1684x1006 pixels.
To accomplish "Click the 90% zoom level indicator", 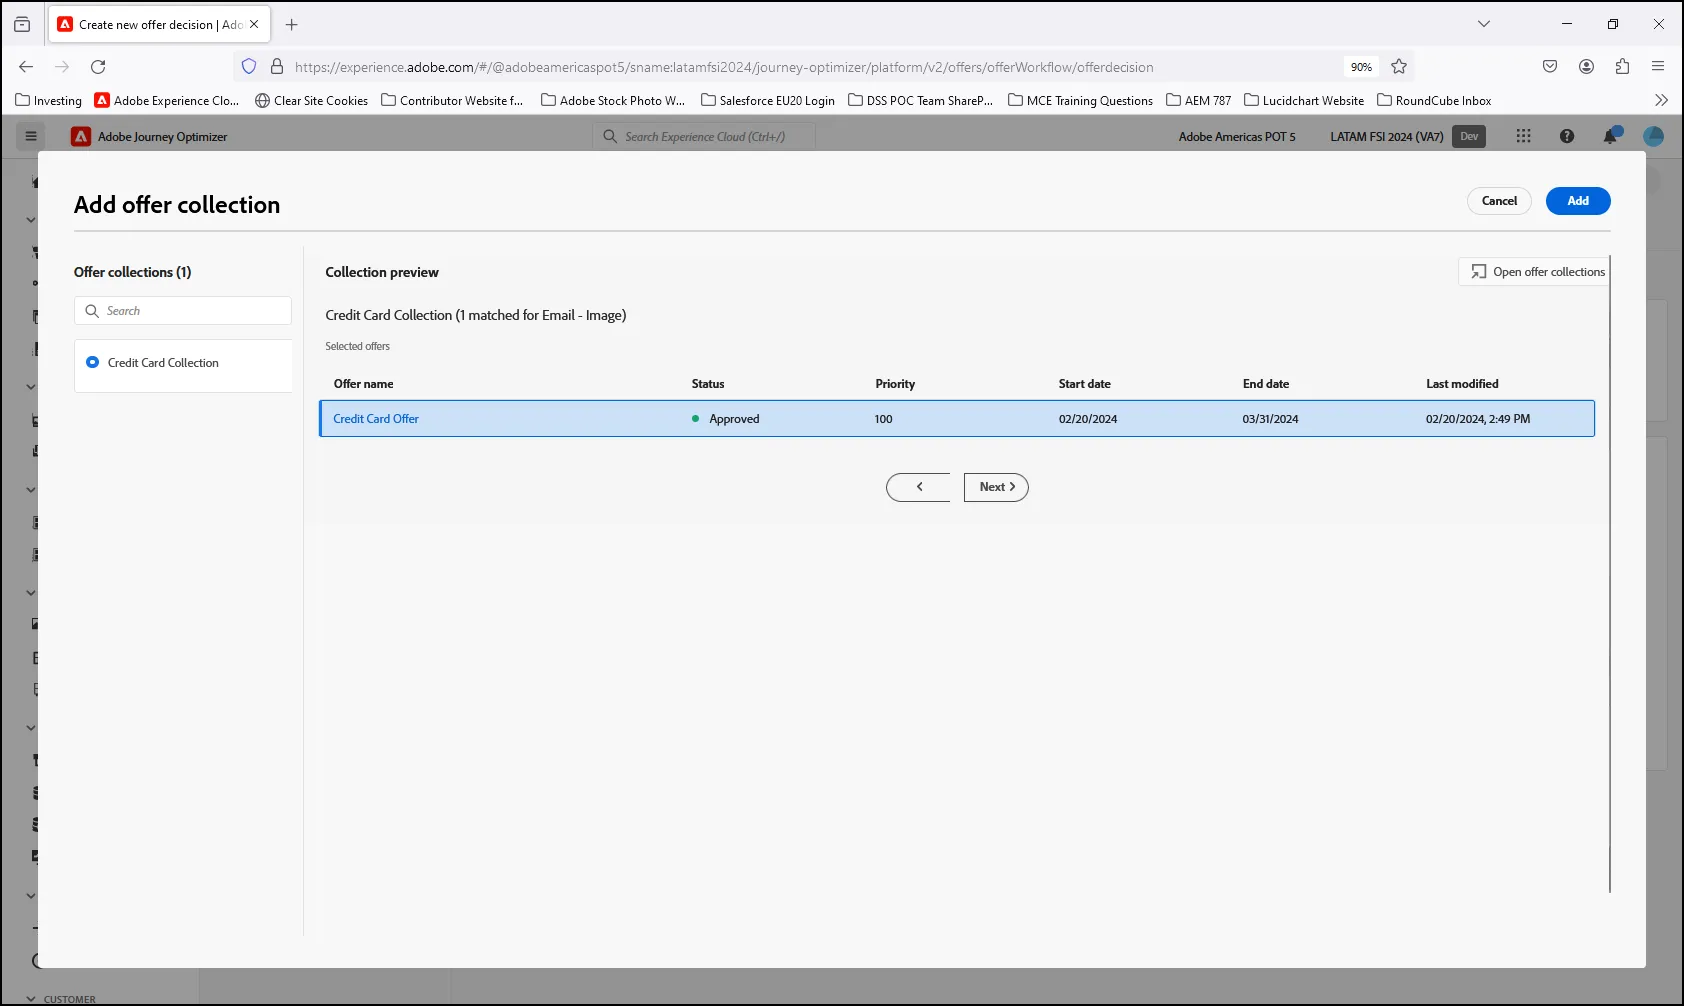I will [x=1361, y=67].
